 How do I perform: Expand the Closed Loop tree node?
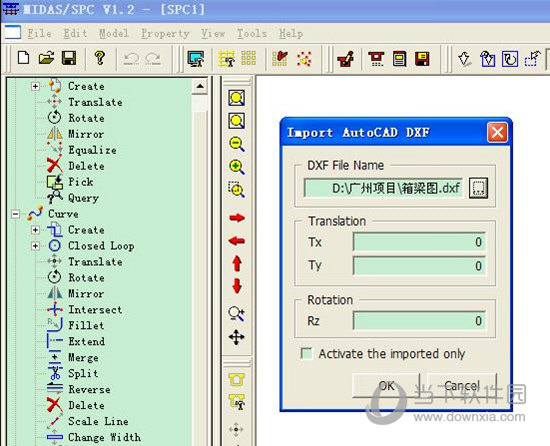(x=35, y=246)
